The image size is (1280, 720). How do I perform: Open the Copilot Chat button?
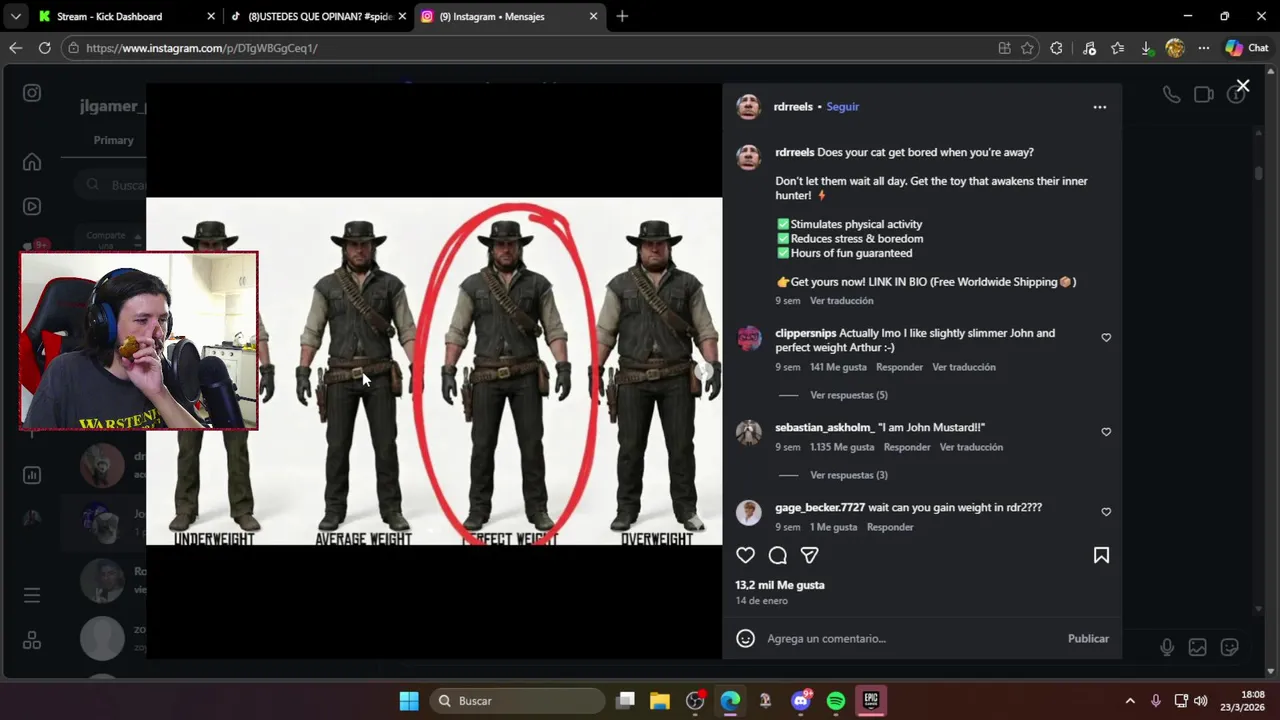tap(1247, 48)
